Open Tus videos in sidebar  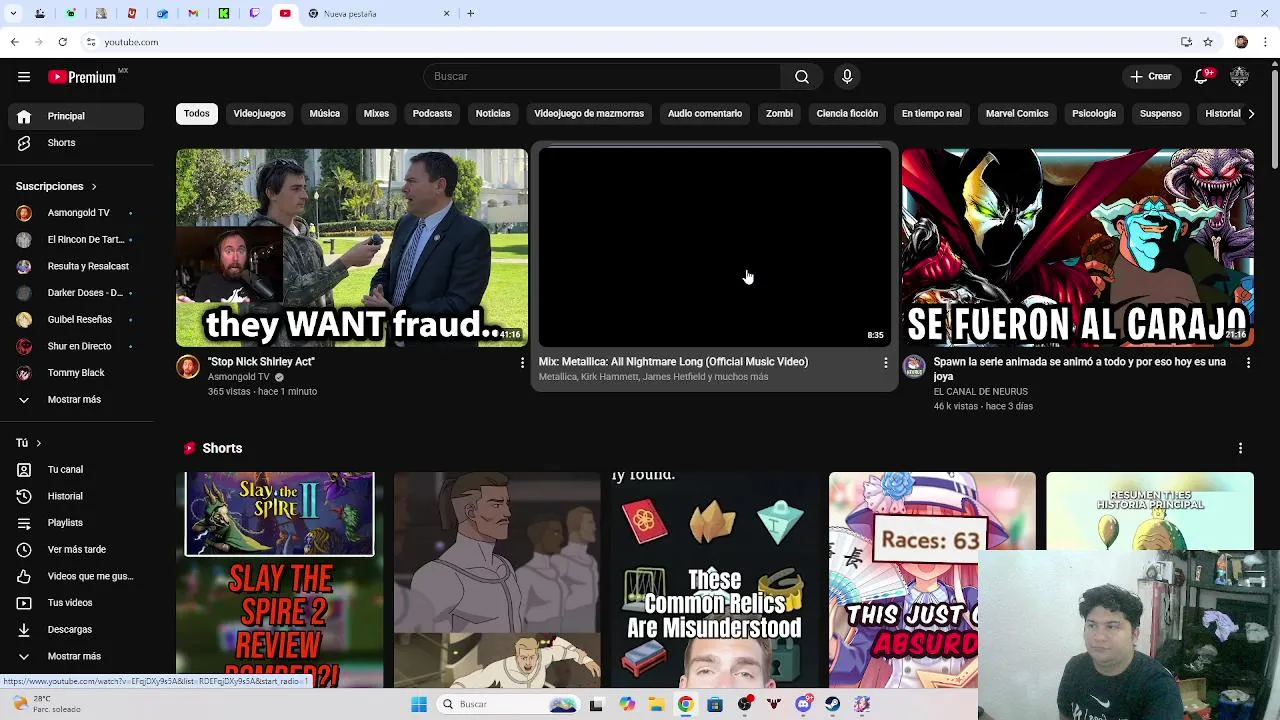click(x=76, y=603)
